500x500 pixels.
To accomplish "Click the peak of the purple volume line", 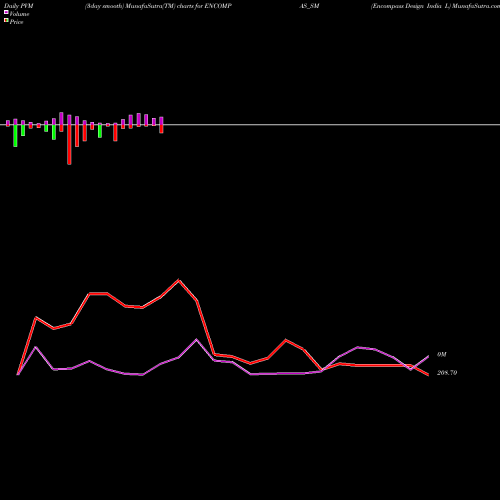I will (197, 340).
